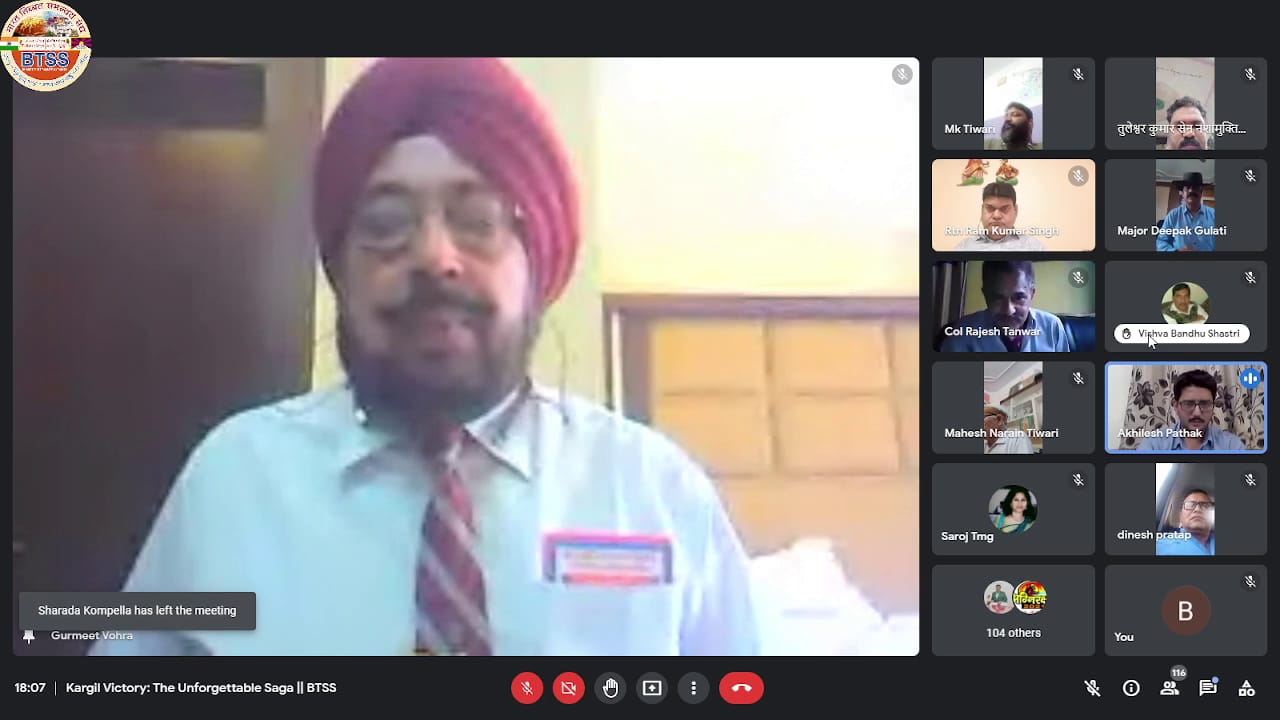Open the 104 others tile
1280x720 pixels.
click(x=1013, y=610)
